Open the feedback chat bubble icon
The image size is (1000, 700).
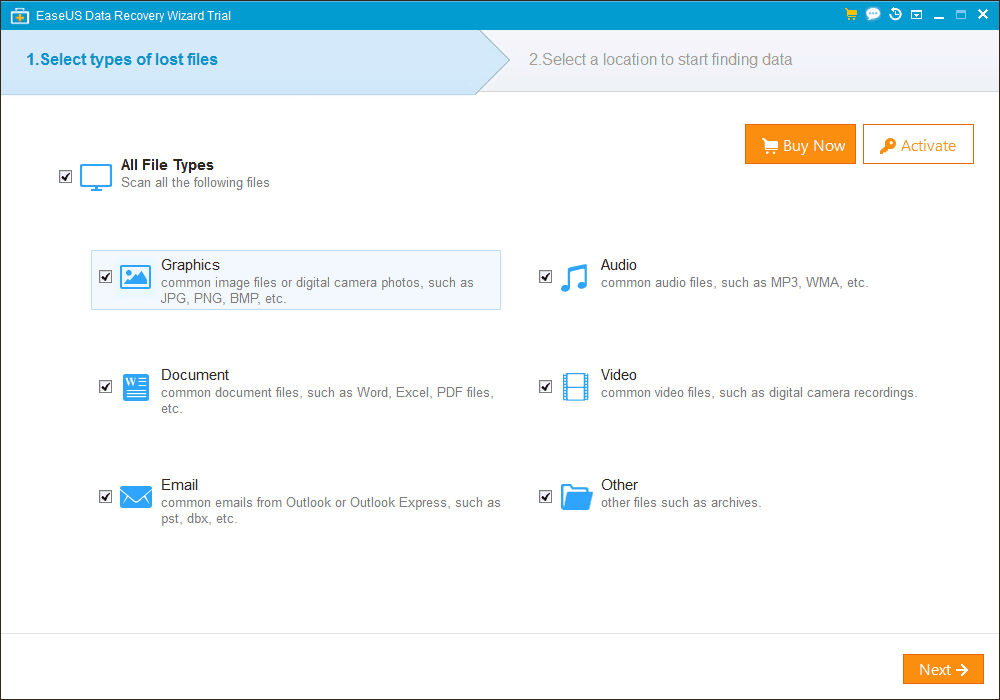(x=873, y=14)
